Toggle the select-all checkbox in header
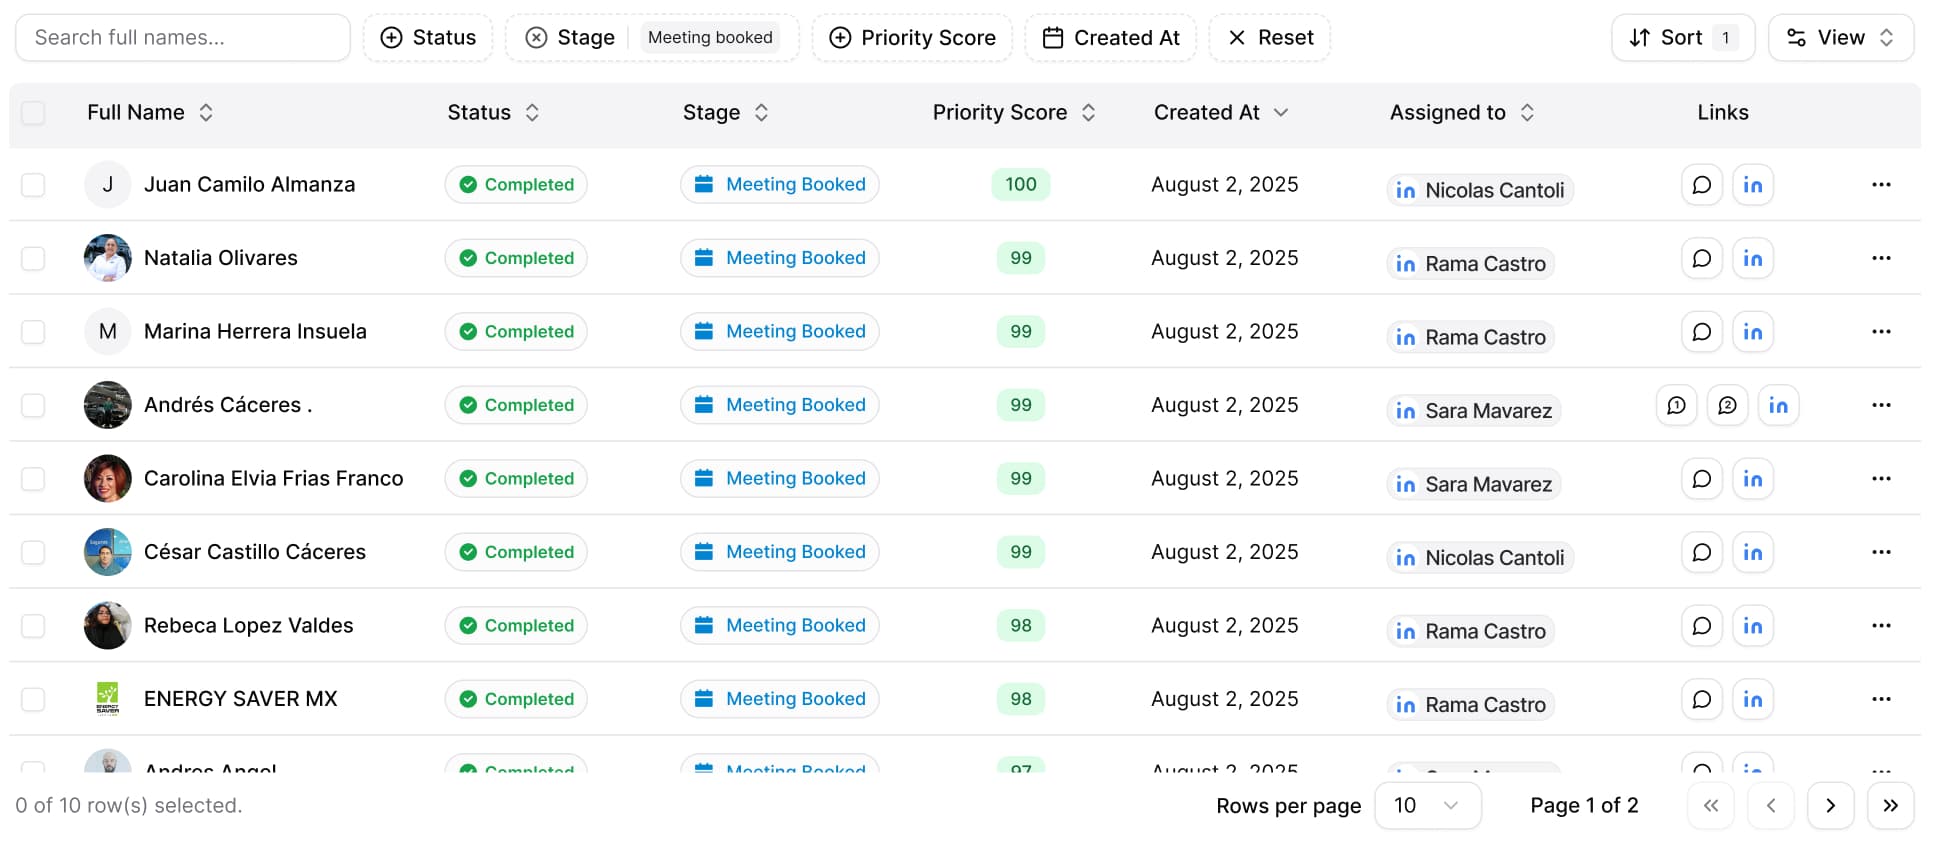The image size is (1950, 848). click(33, 113)
